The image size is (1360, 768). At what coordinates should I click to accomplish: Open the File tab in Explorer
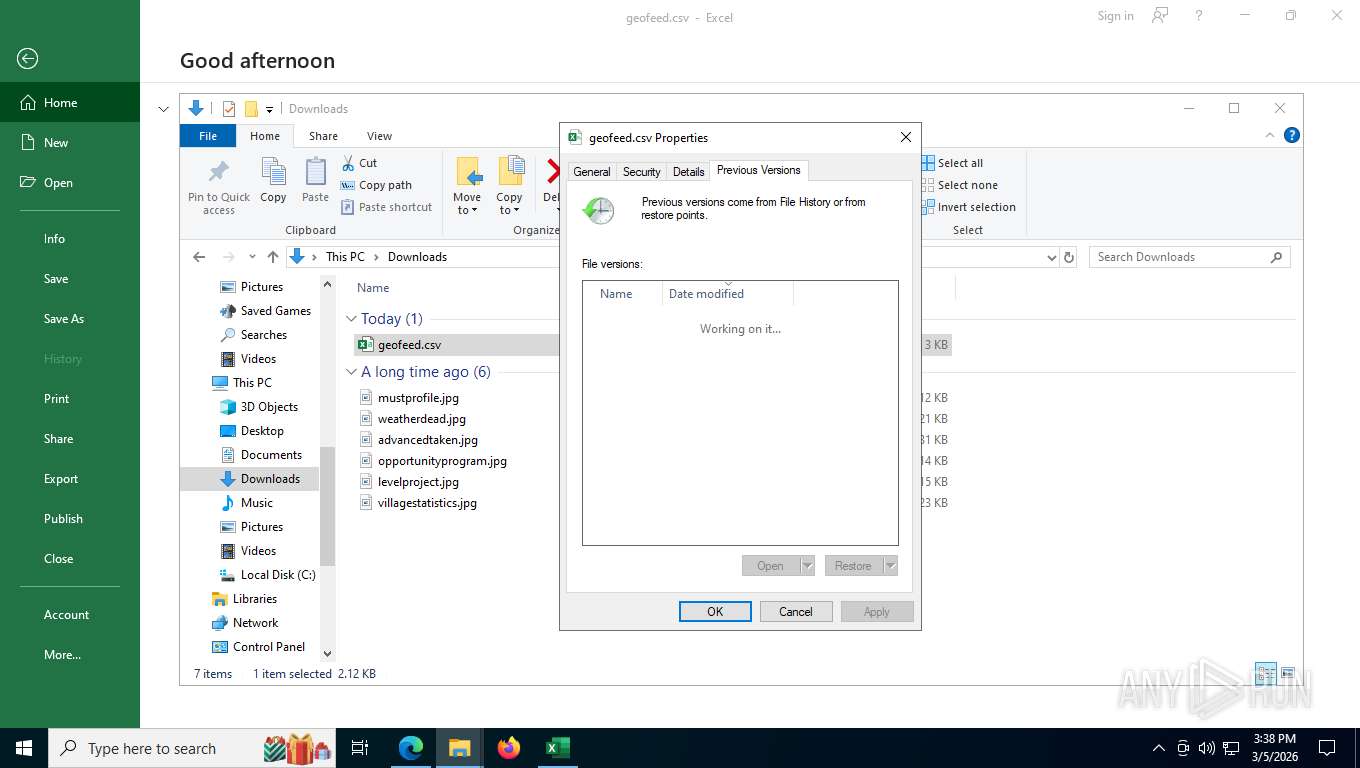(208, 136)
